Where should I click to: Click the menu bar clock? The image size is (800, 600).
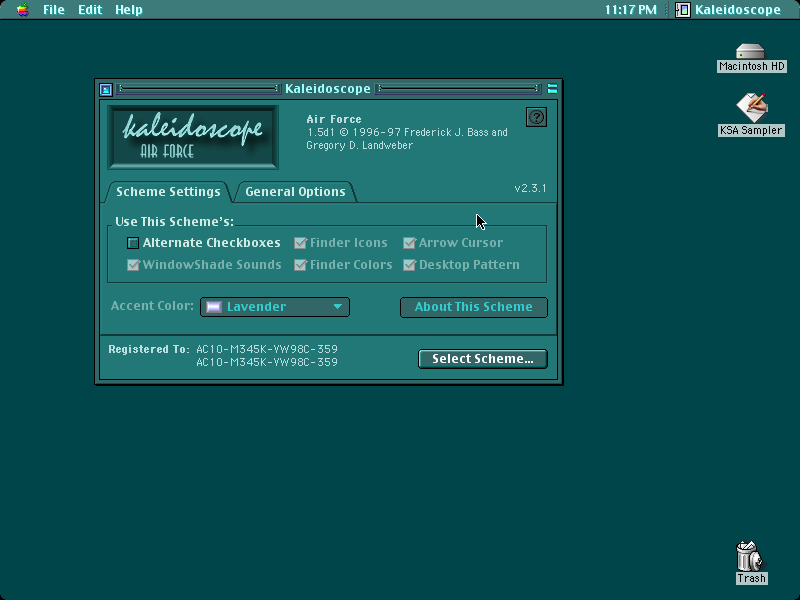coord(631,10)
